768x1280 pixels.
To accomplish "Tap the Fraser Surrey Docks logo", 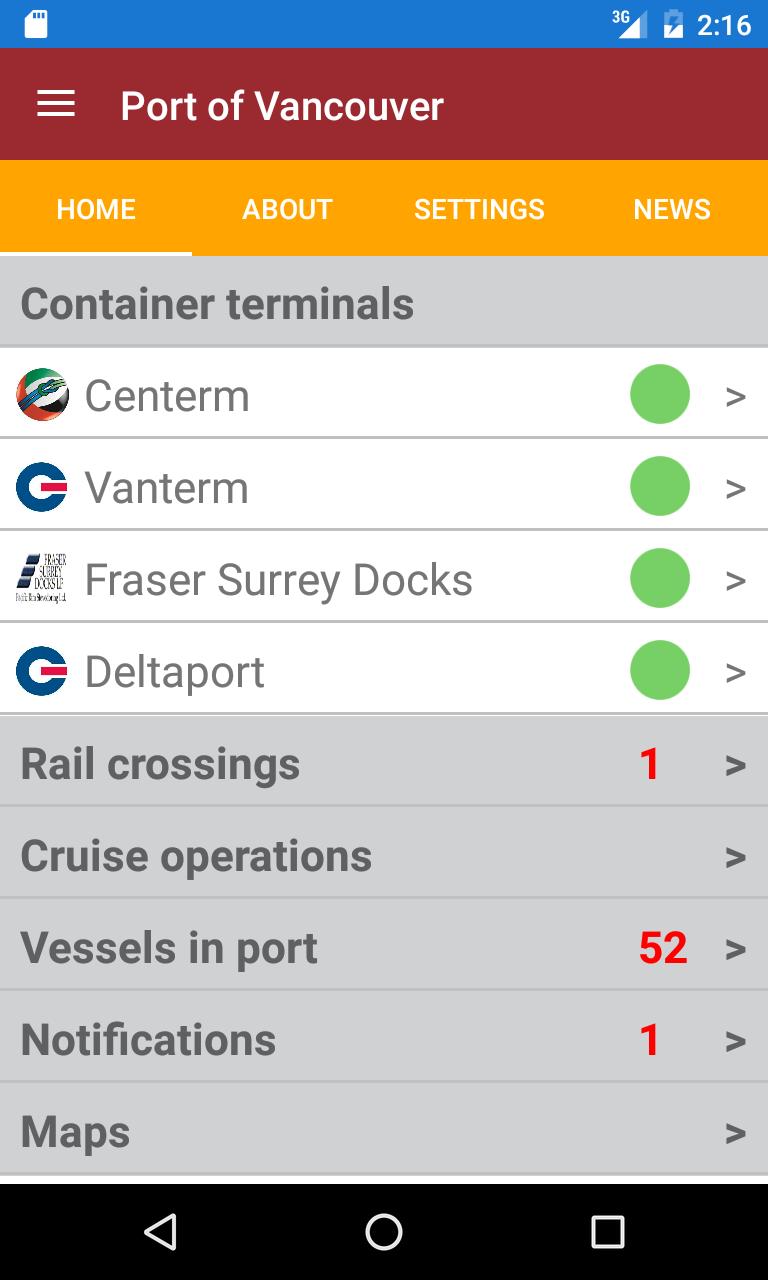I will 42,578.
